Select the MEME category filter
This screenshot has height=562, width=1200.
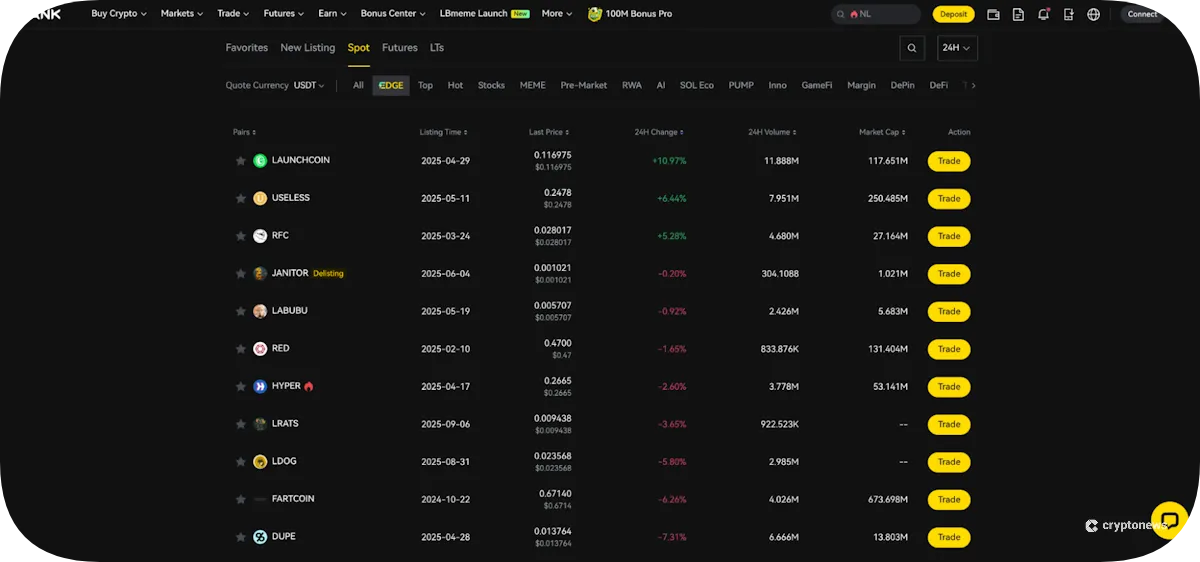click(532, 86)
